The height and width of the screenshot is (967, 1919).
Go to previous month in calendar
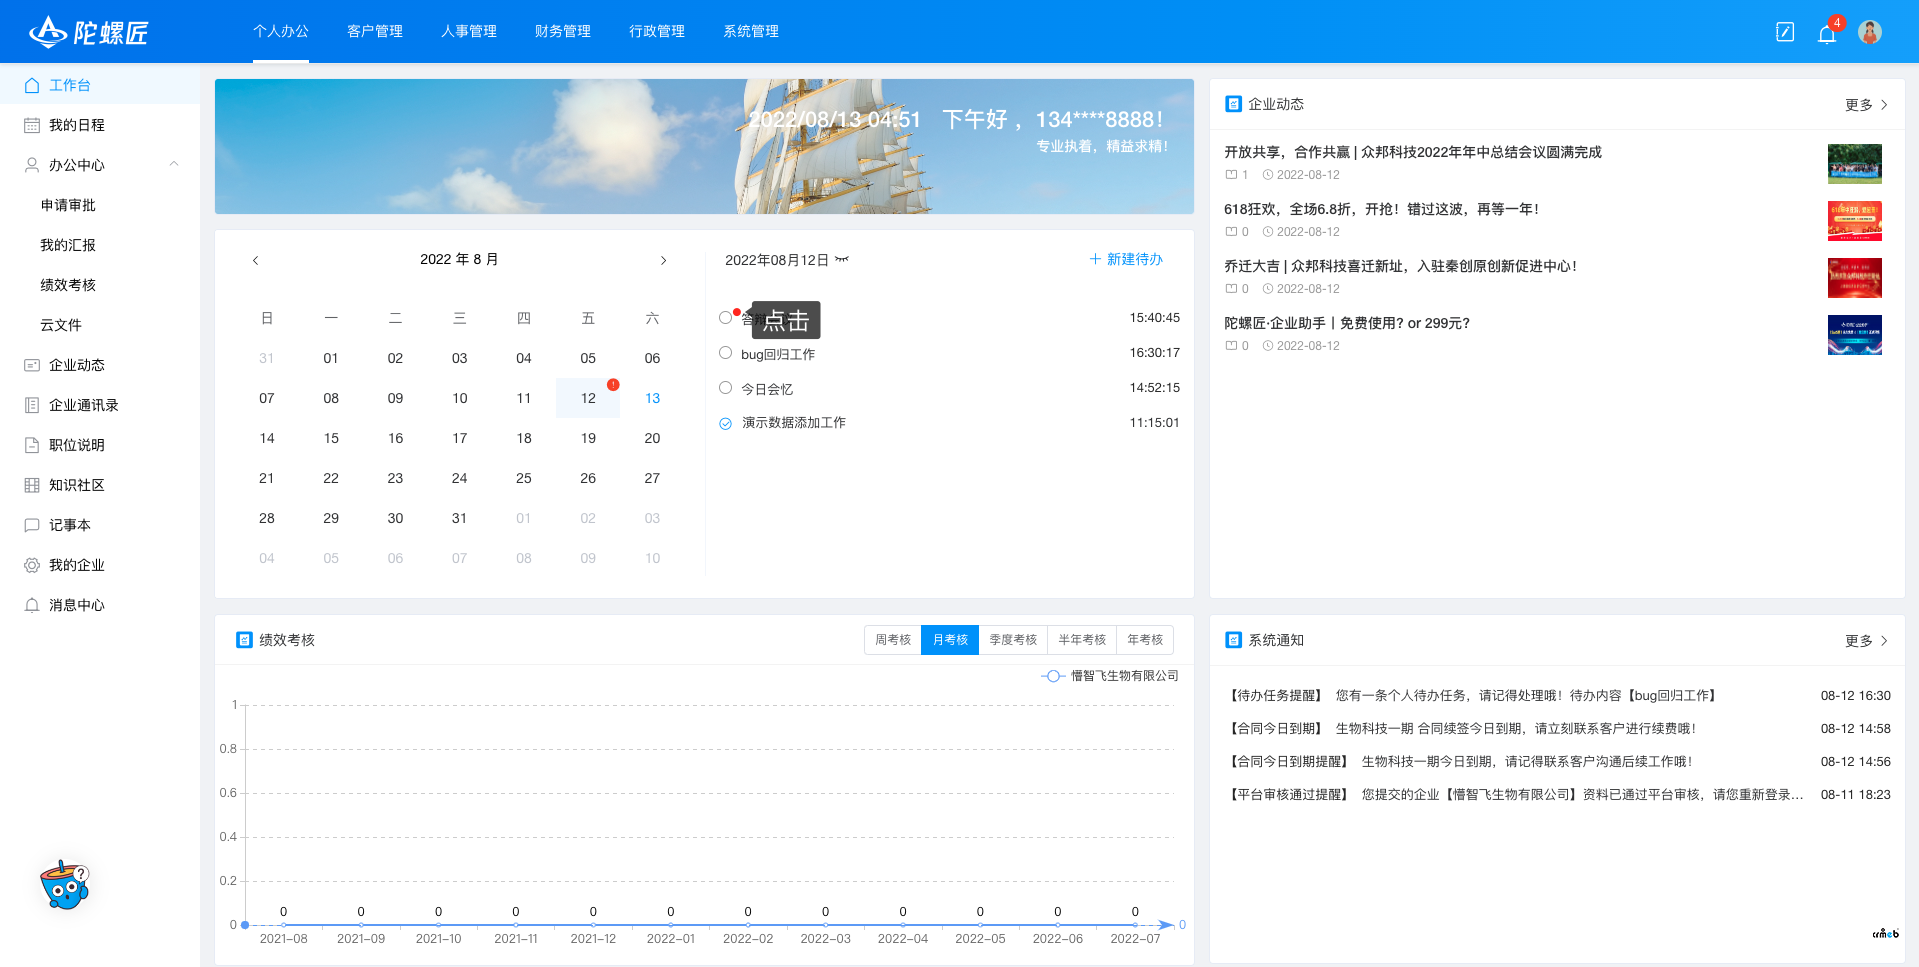coord(256,260)
